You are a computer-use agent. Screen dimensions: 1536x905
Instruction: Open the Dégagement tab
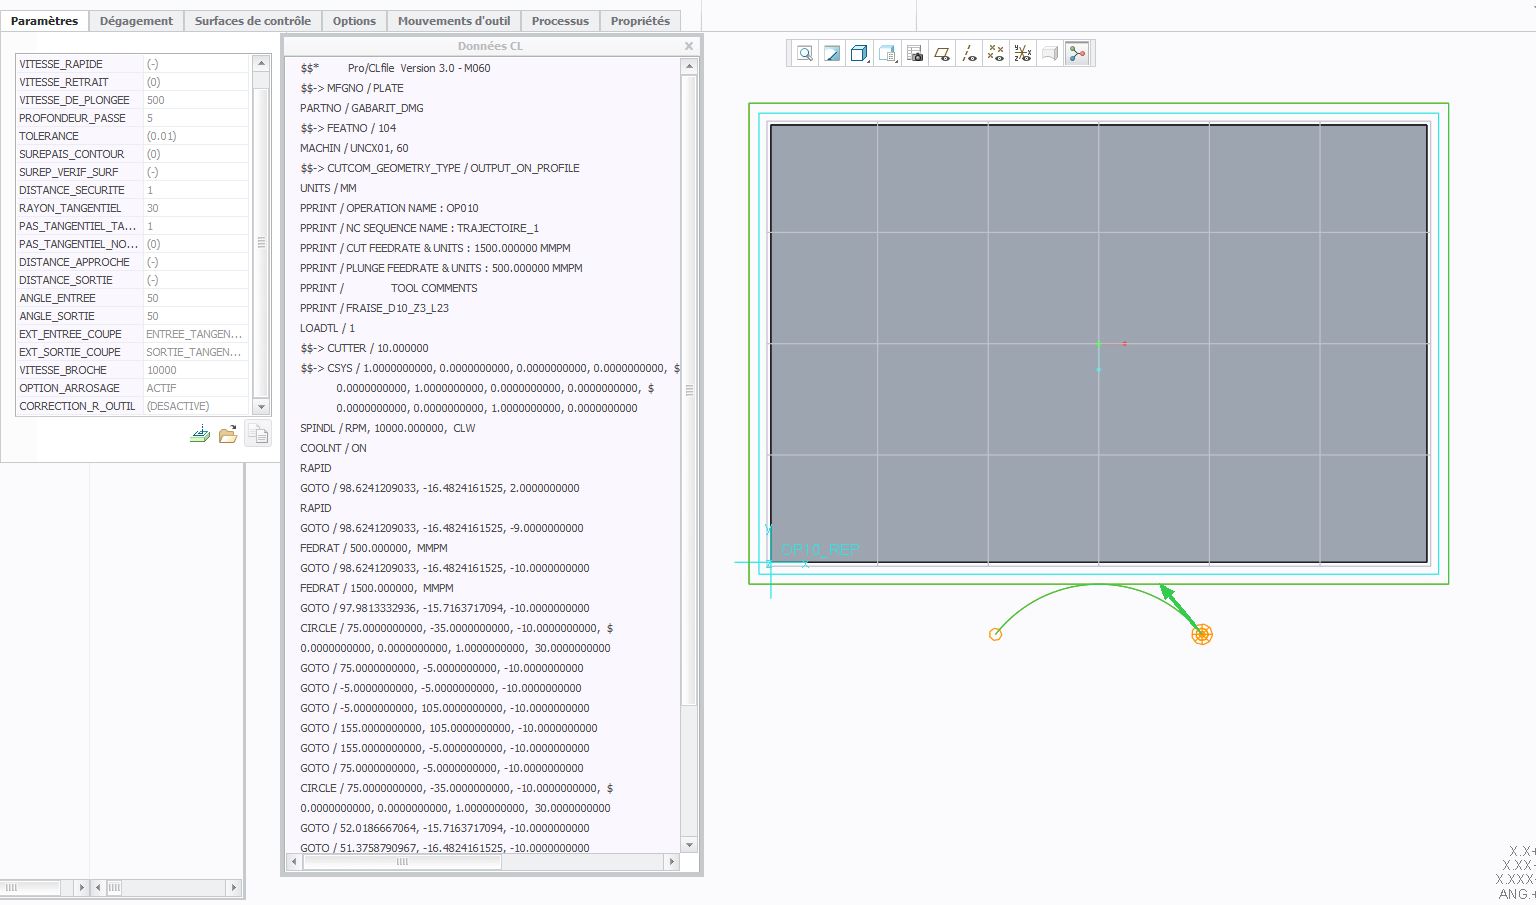click(x=136, y=21)
